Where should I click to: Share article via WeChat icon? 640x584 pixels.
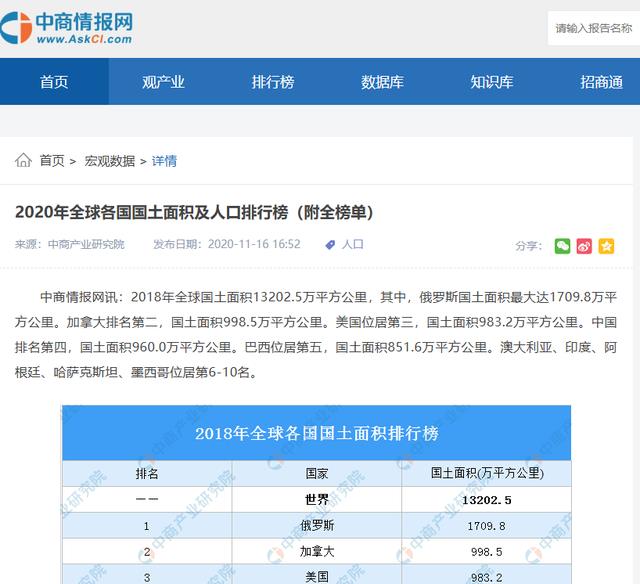[562, 246]
